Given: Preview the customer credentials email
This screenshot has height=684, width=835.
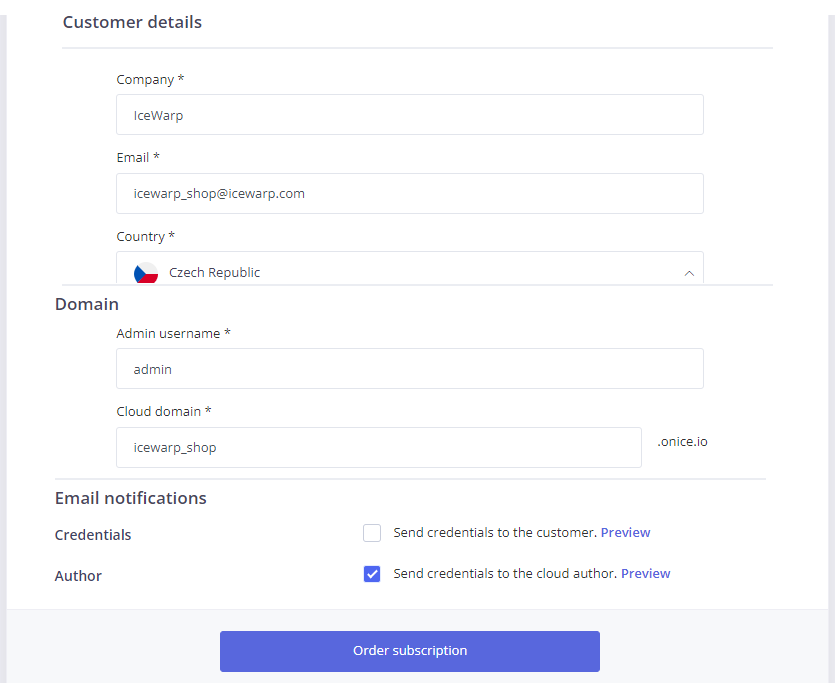Looking at the screenshot, I should coord(625,533).
